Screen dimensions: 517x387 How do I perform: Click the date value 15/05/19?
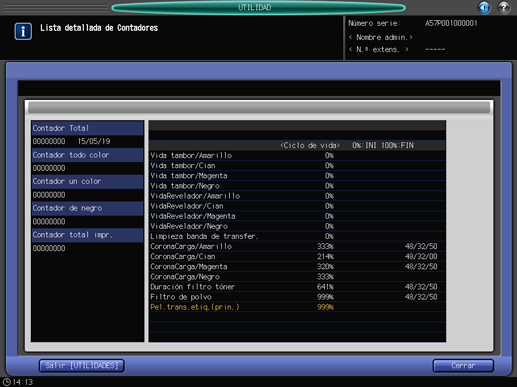[94, 141]
